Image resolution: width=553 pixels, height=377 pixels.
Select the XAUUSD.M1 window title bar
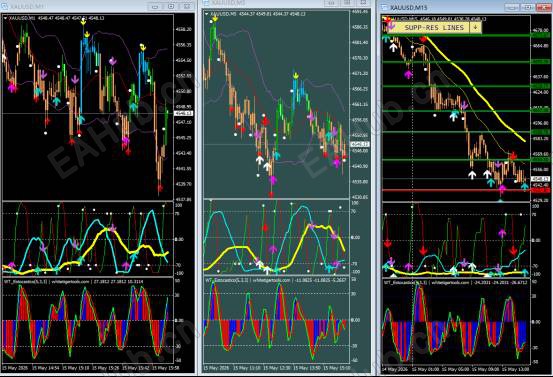(x=98, y=6)
